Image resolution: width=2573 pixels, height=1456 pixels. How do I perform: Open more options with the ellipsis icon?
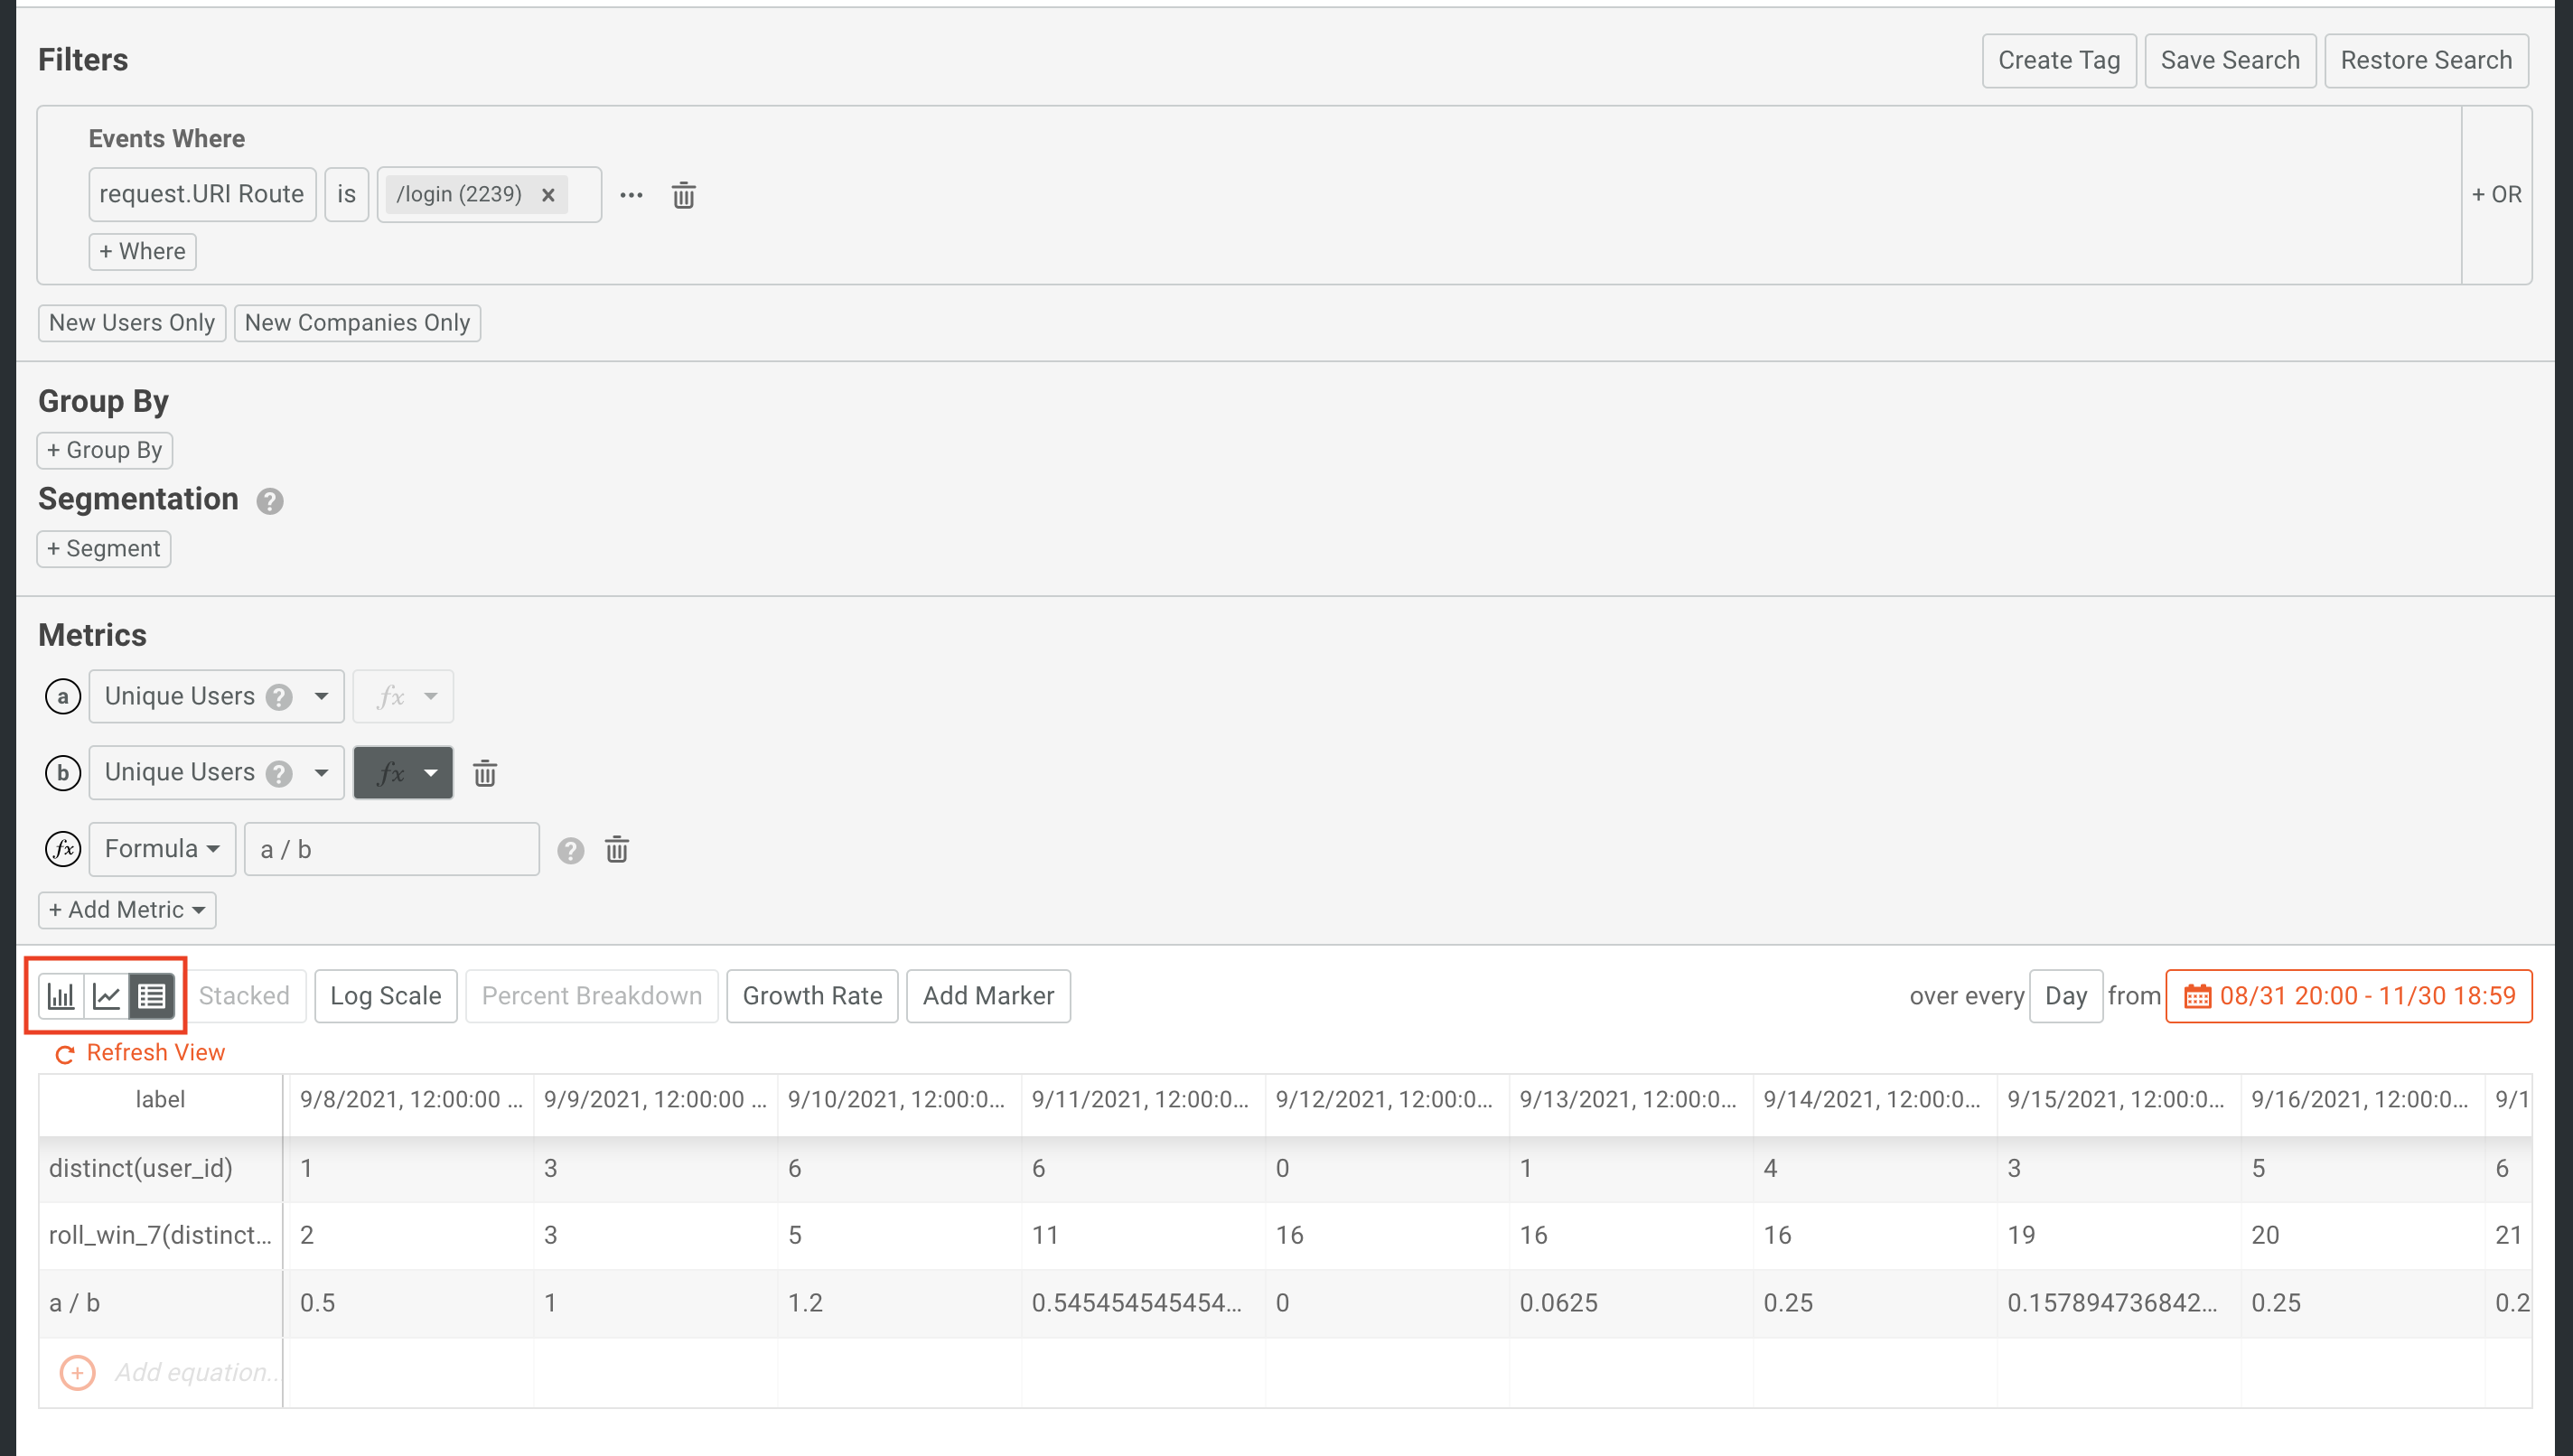click(x=631, y=195)
